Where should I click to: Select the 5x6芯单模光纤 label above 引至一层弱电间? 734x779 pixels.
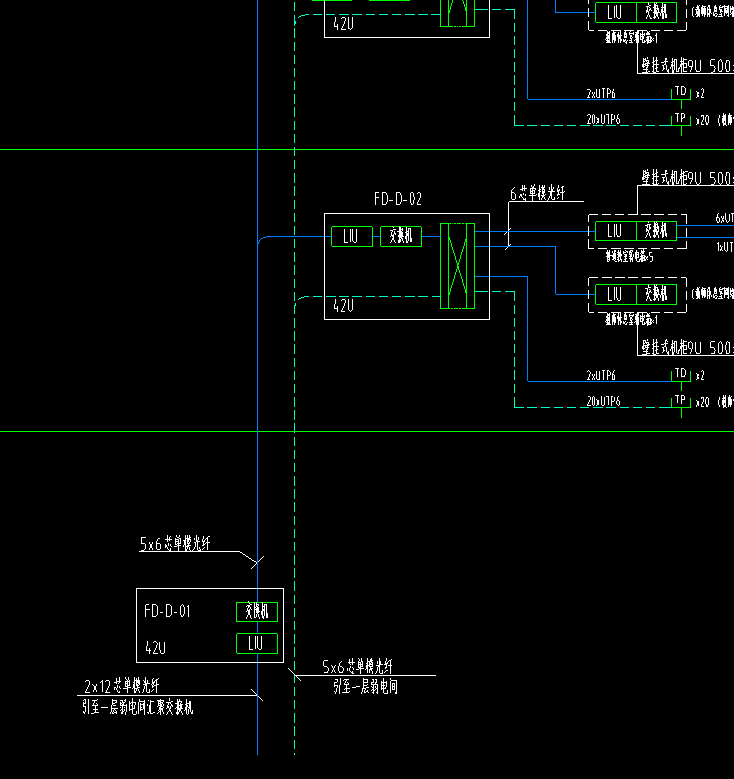357,667
